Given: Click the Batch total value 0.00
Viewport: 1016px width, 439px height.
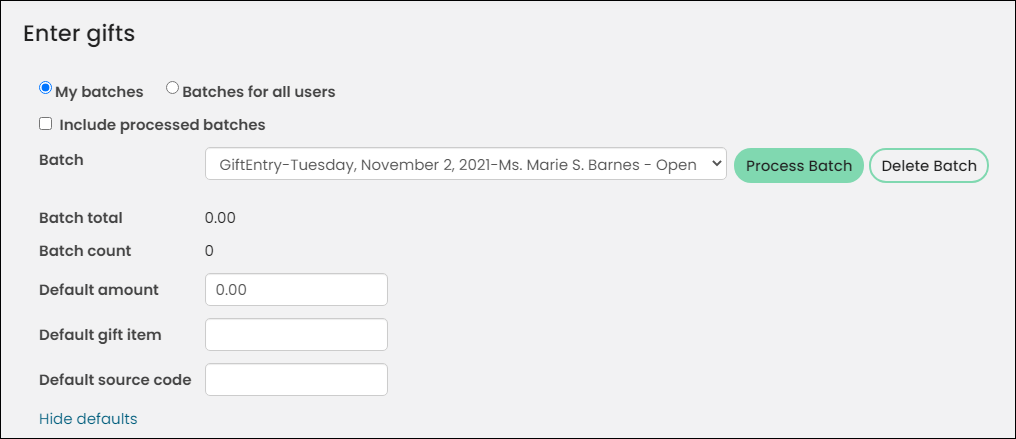Looking at the screenshot, I should click(x=220, y=218).
